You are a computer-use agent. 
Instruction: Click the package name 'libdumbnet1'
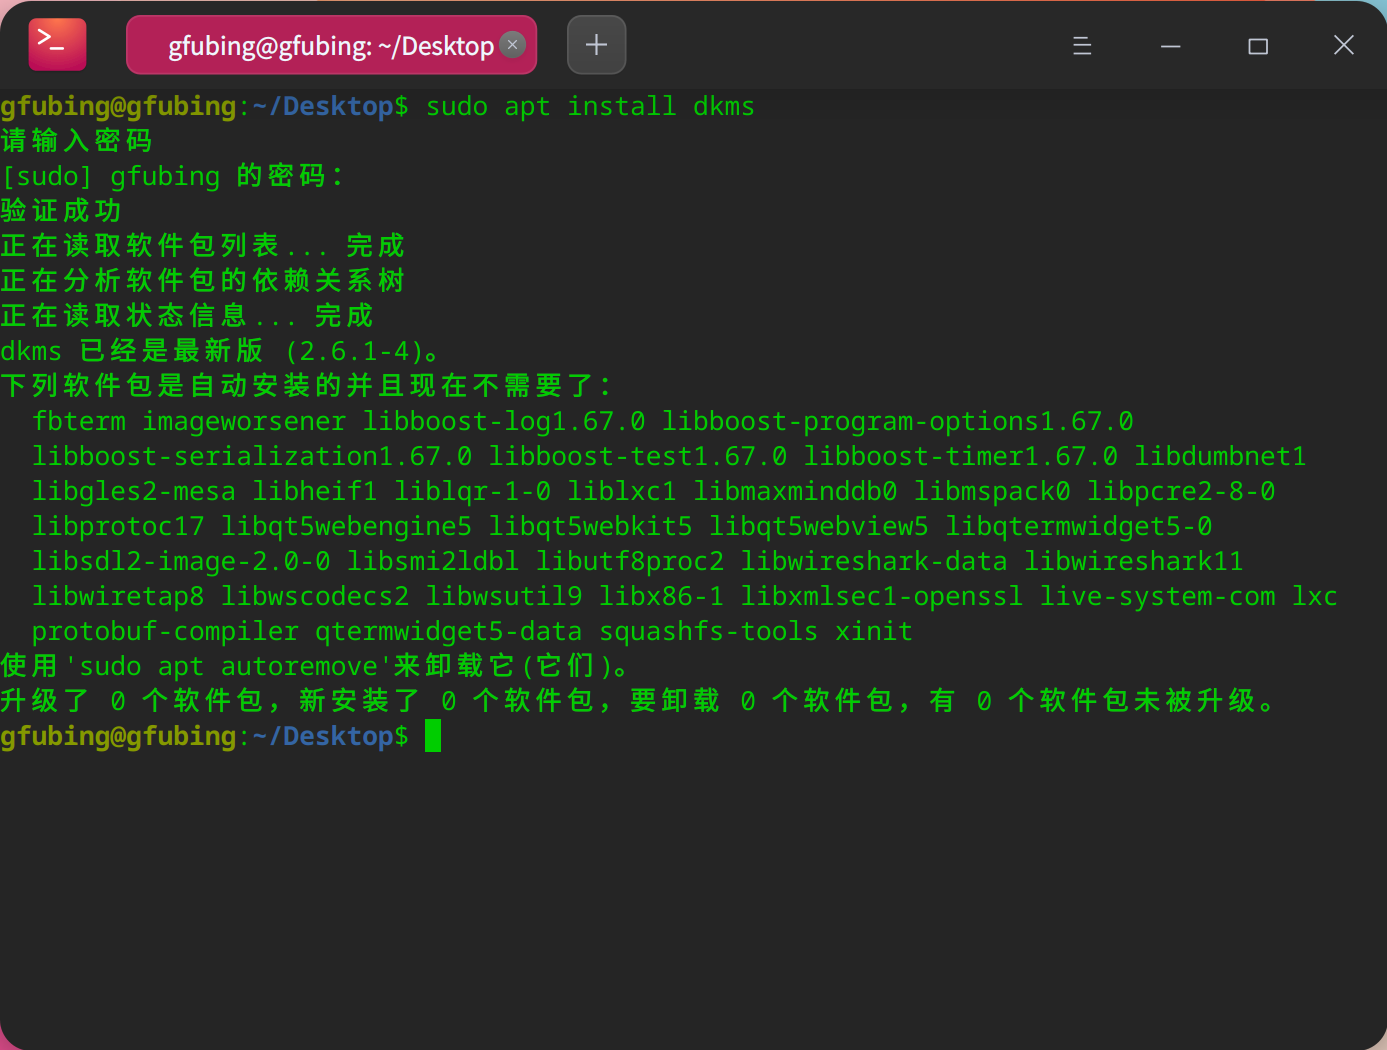tap(1221, 456)
